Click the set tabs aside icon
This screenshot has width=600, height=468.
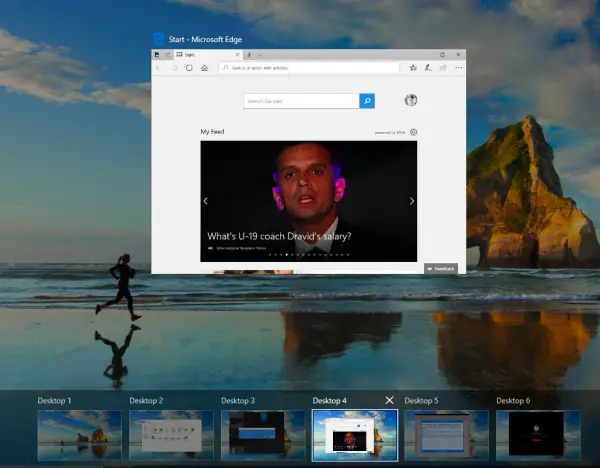pyautogui.click(x=168, y=55)
